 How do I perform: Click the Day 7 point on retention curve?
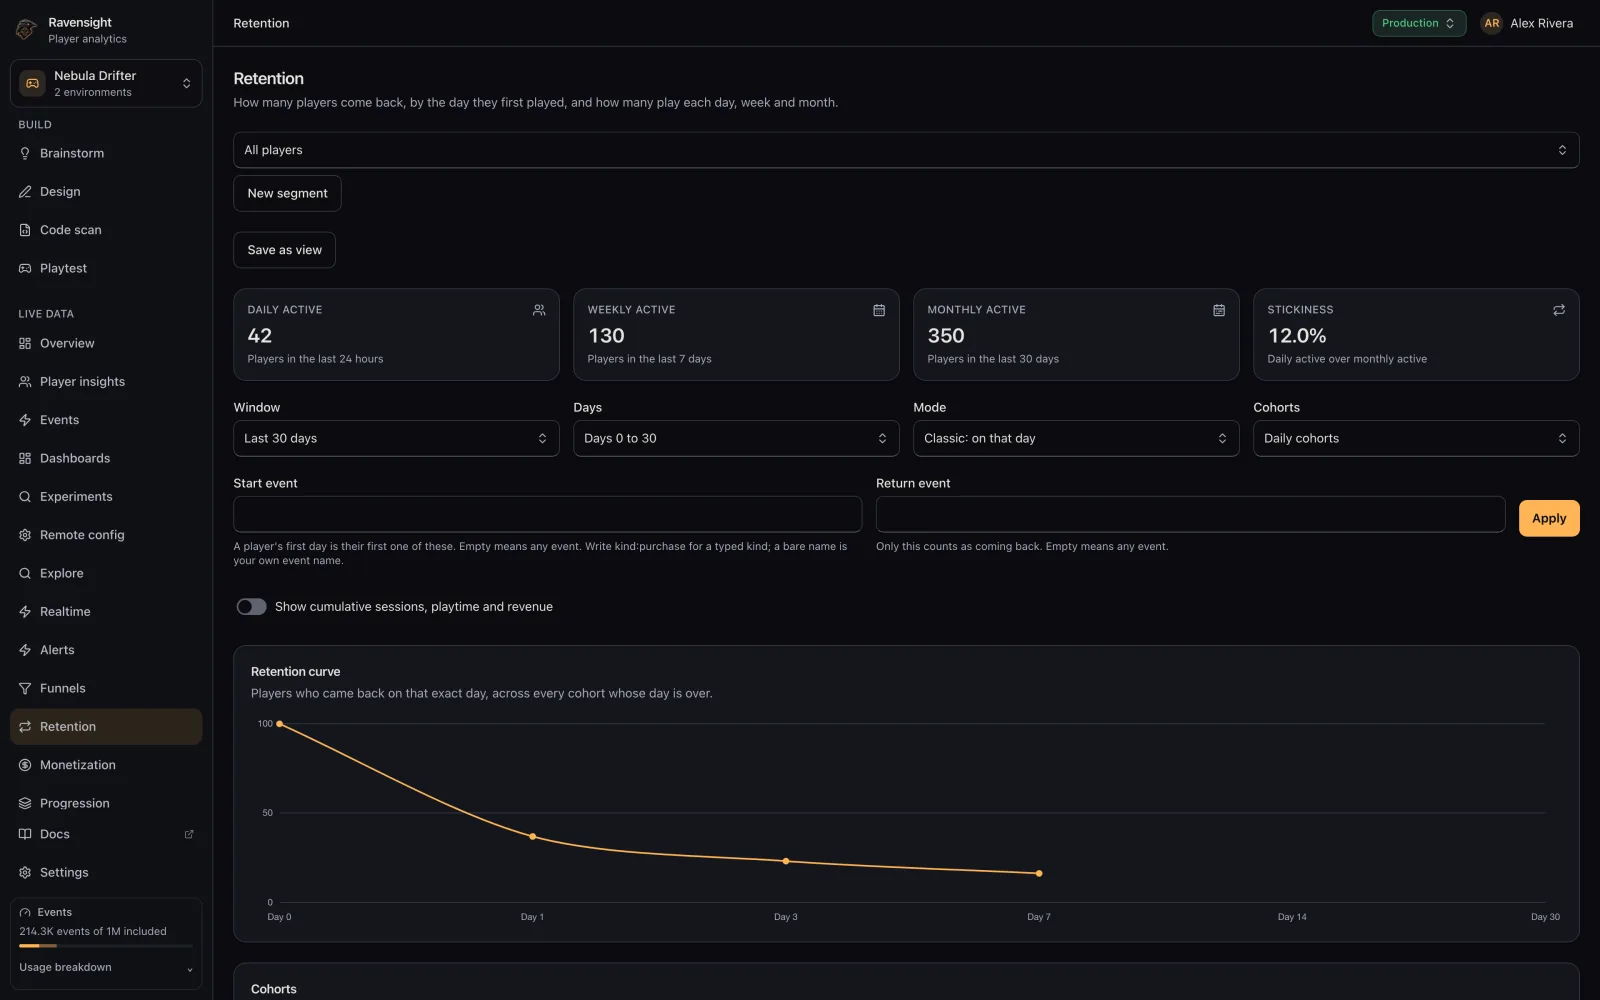coord(1039,874)
